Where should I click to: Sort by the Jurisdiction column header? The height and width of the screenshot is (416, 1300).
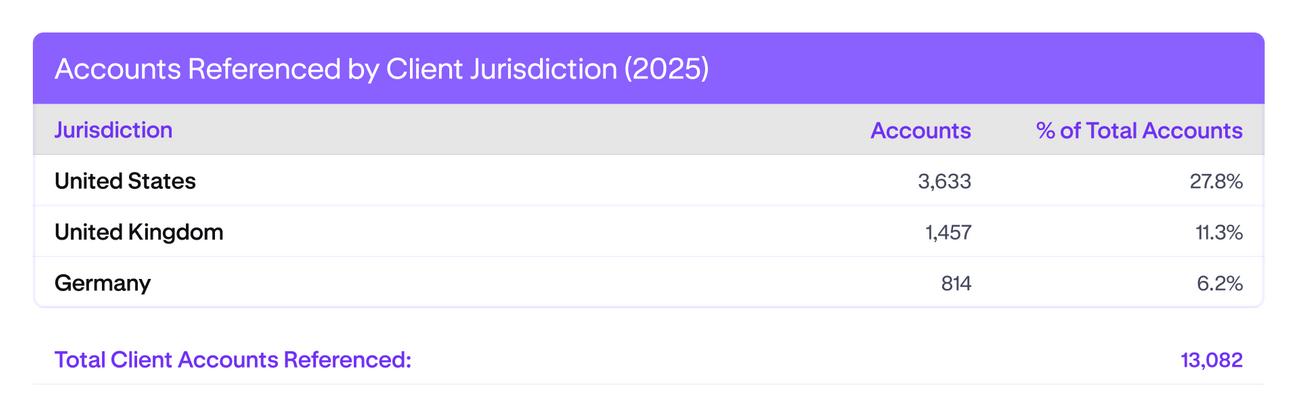tap(113, 130)
